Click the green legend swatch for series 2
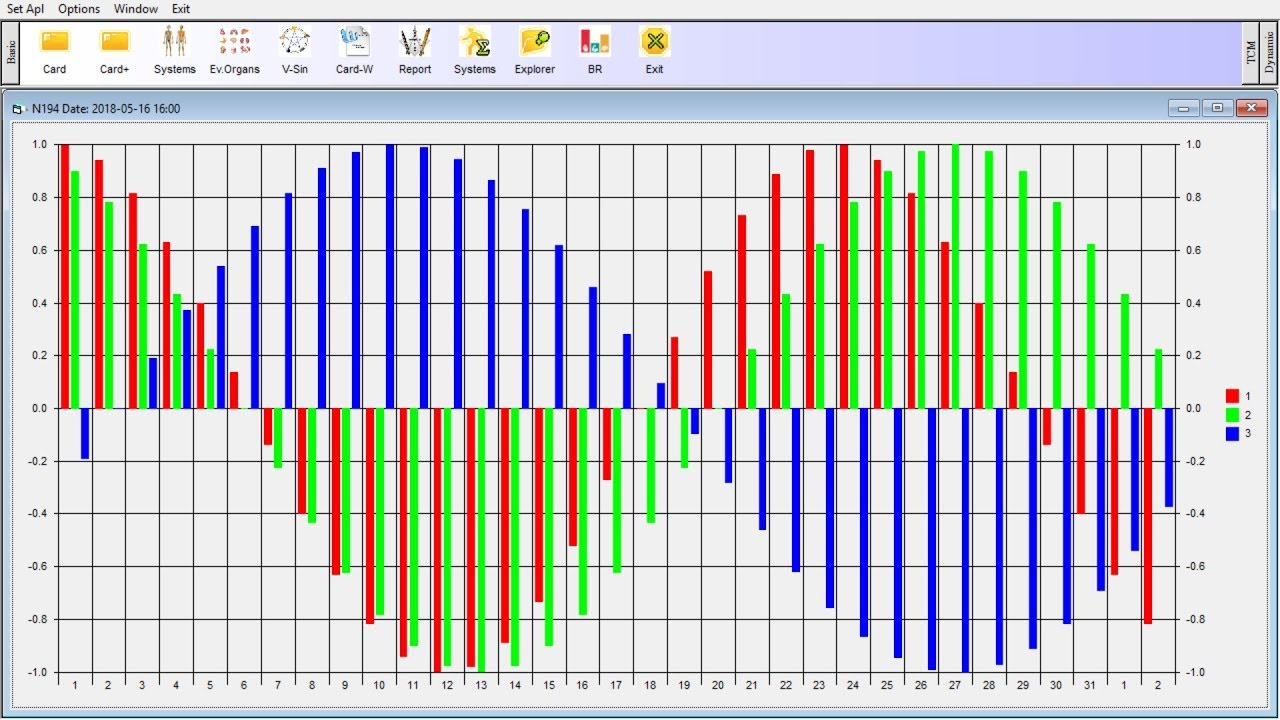Image resolution: width=1280 pixels, height=720 pixels. coord(1232,415)
